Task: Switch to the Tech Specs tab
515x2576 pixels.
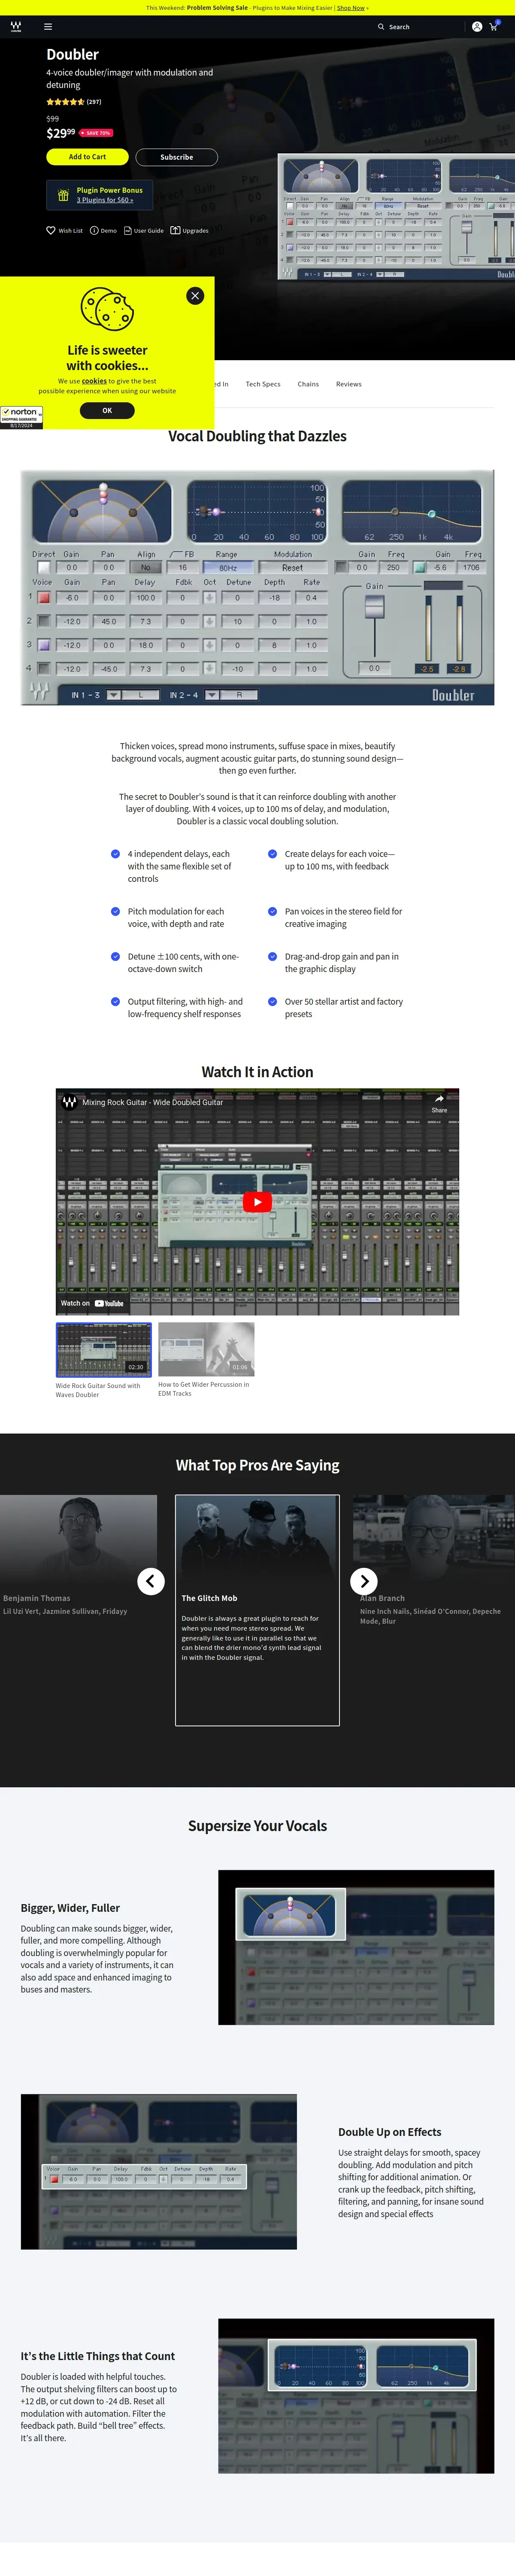Action: point(263,384)
